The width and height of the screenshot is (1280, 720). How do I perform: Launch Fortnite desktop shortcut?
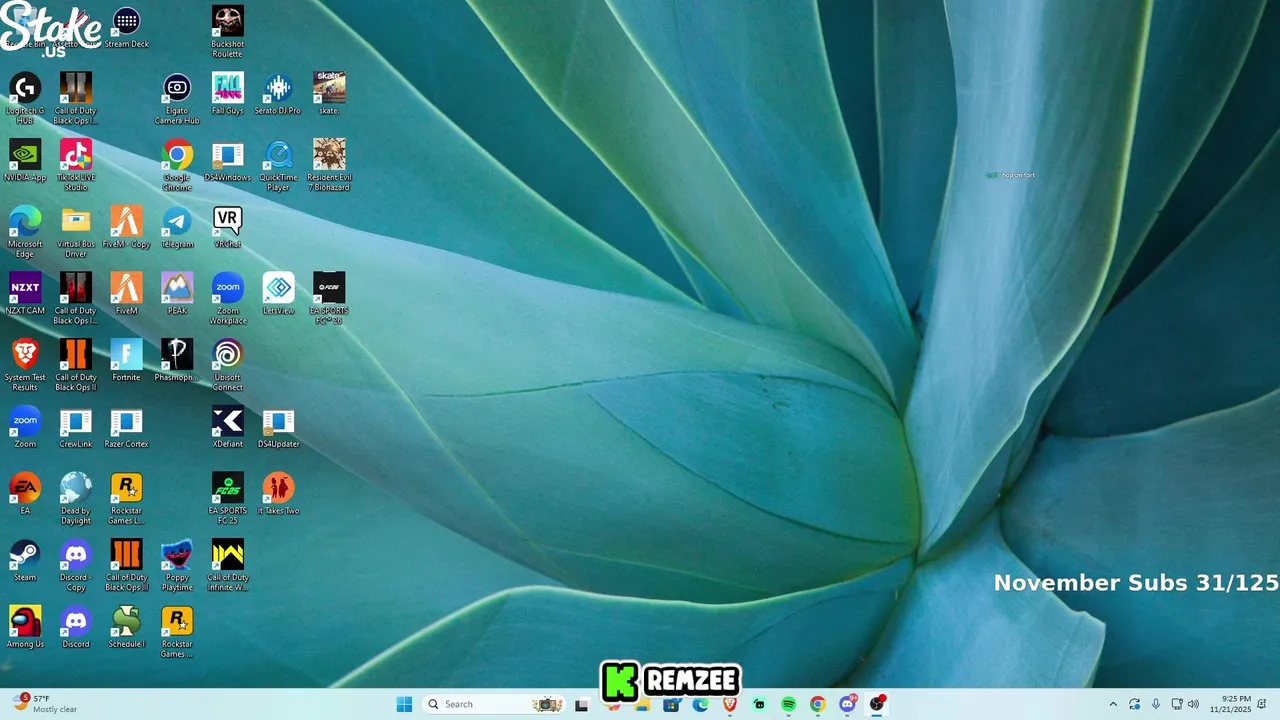pos(126,360)
